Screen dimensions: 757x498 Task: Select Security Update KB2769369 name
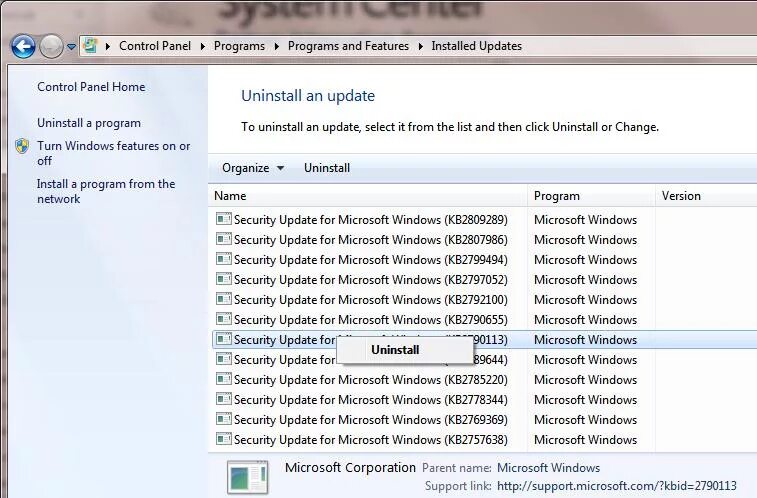click(371, 420)
